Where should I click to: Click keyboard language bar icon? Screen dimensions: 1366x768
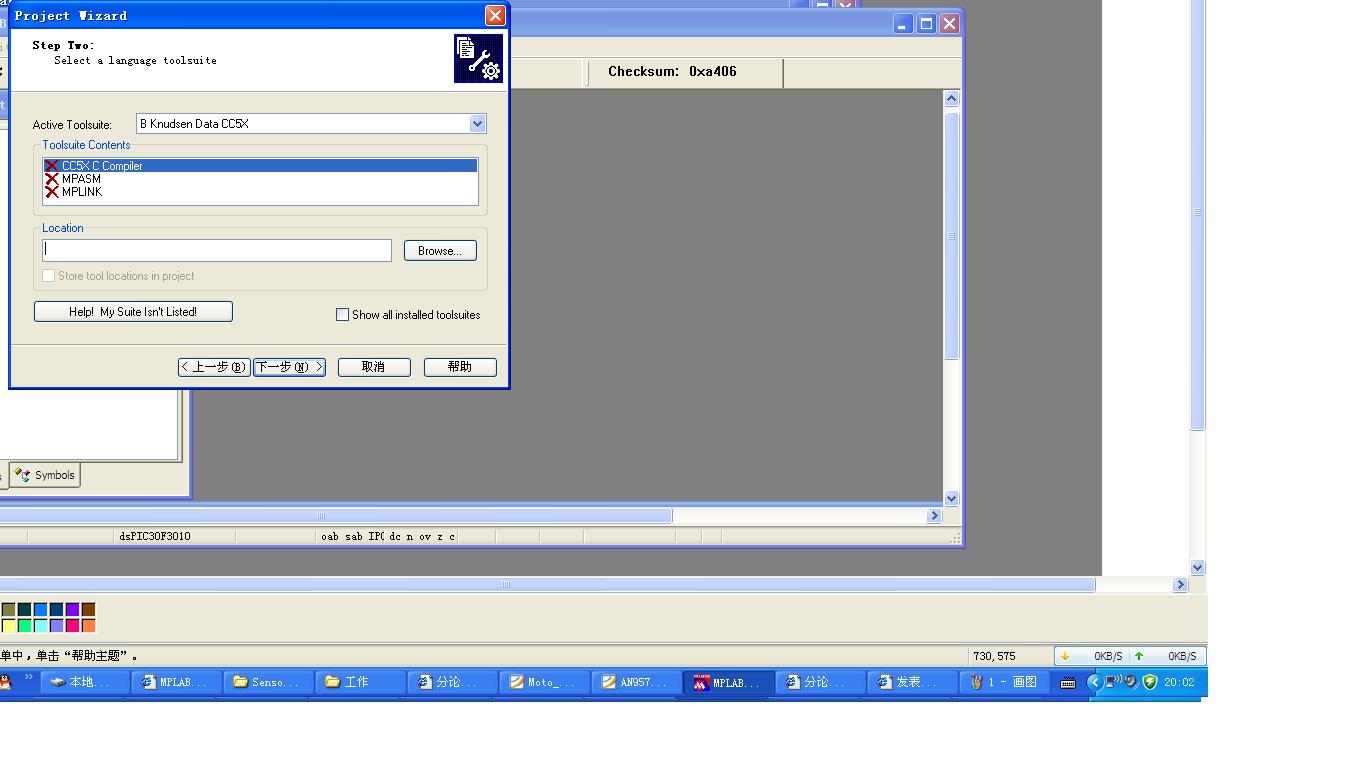point(1068,683)
